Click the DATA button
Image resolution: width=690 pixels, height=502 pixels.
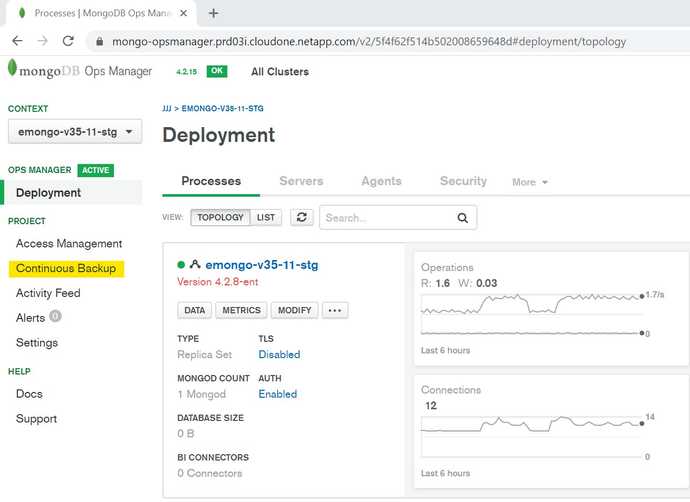coord(195,310)
